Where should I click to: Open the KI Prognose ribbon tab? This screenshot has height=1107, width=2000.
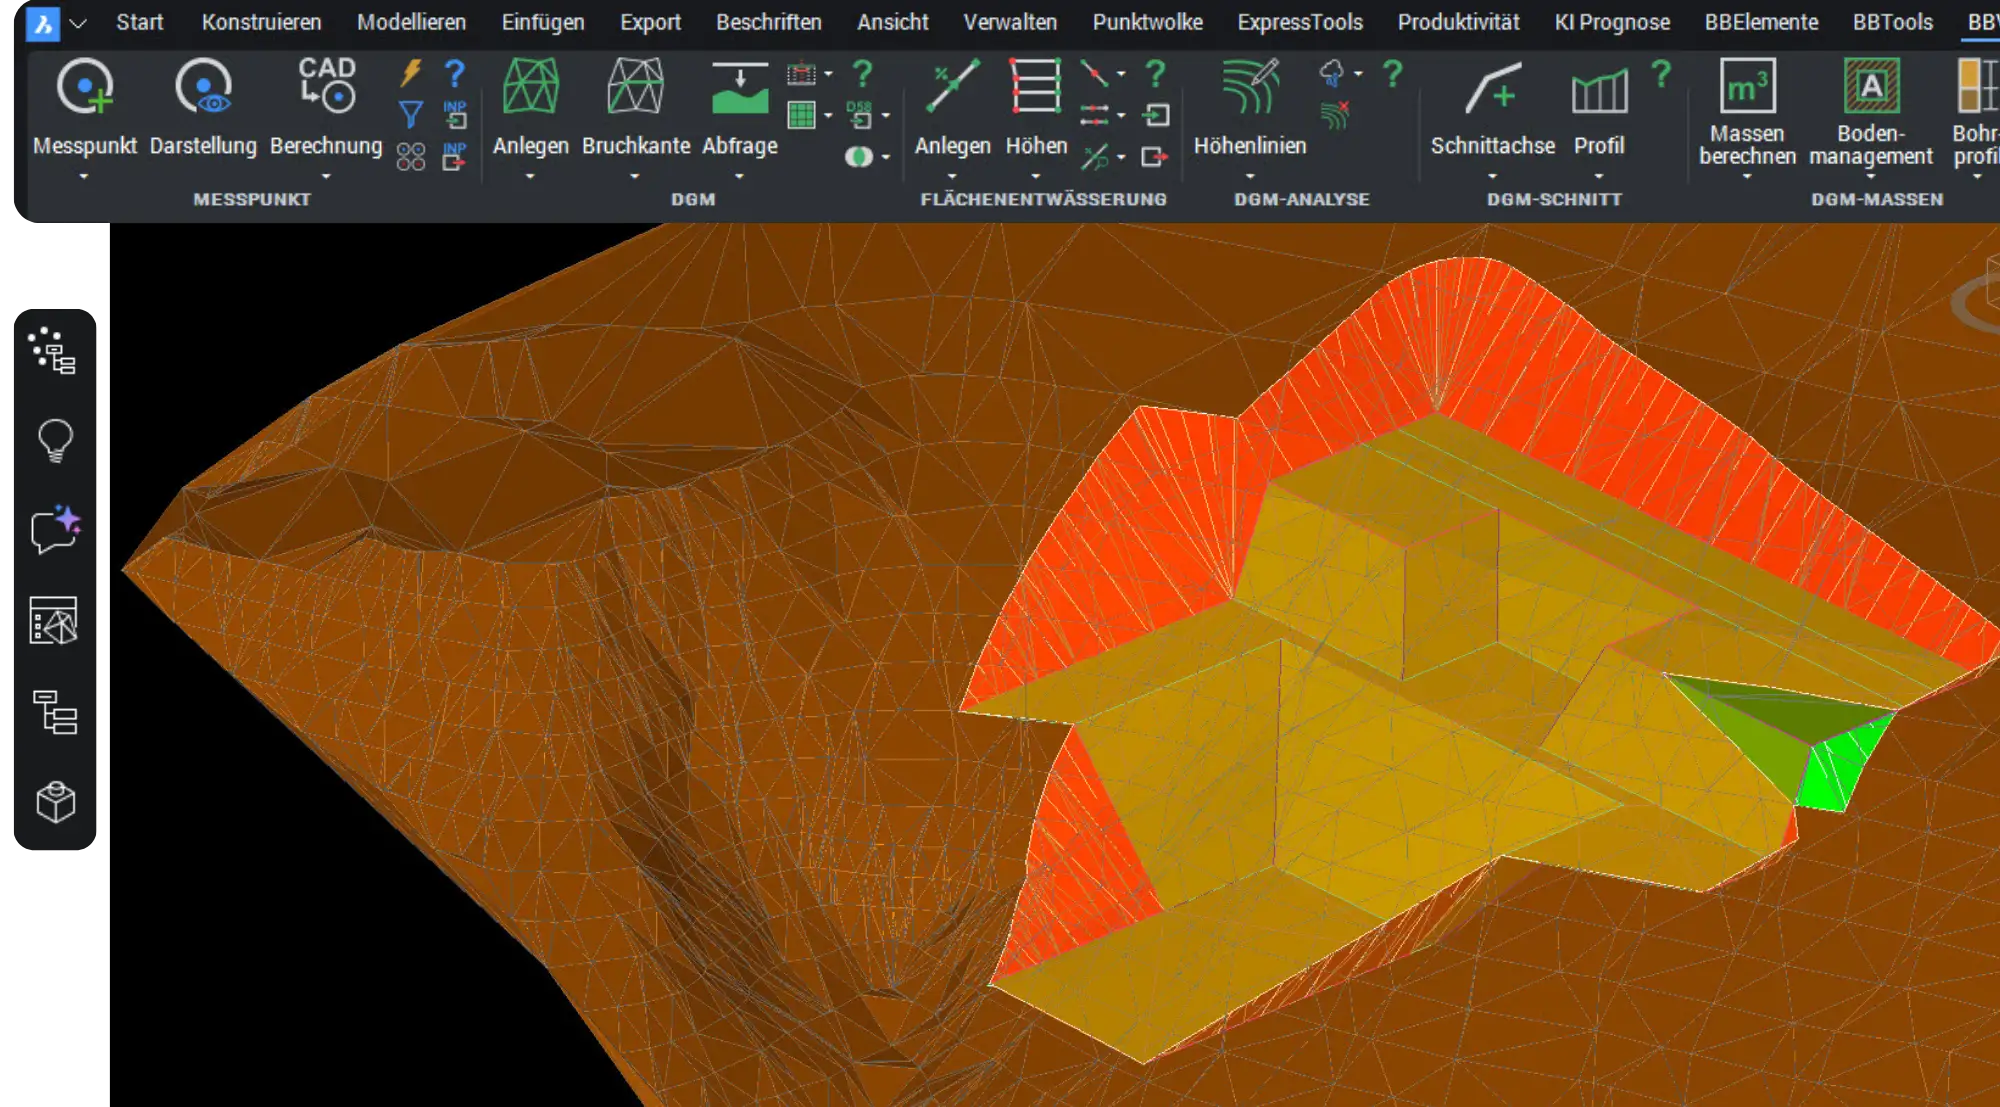pos(1612,22)
